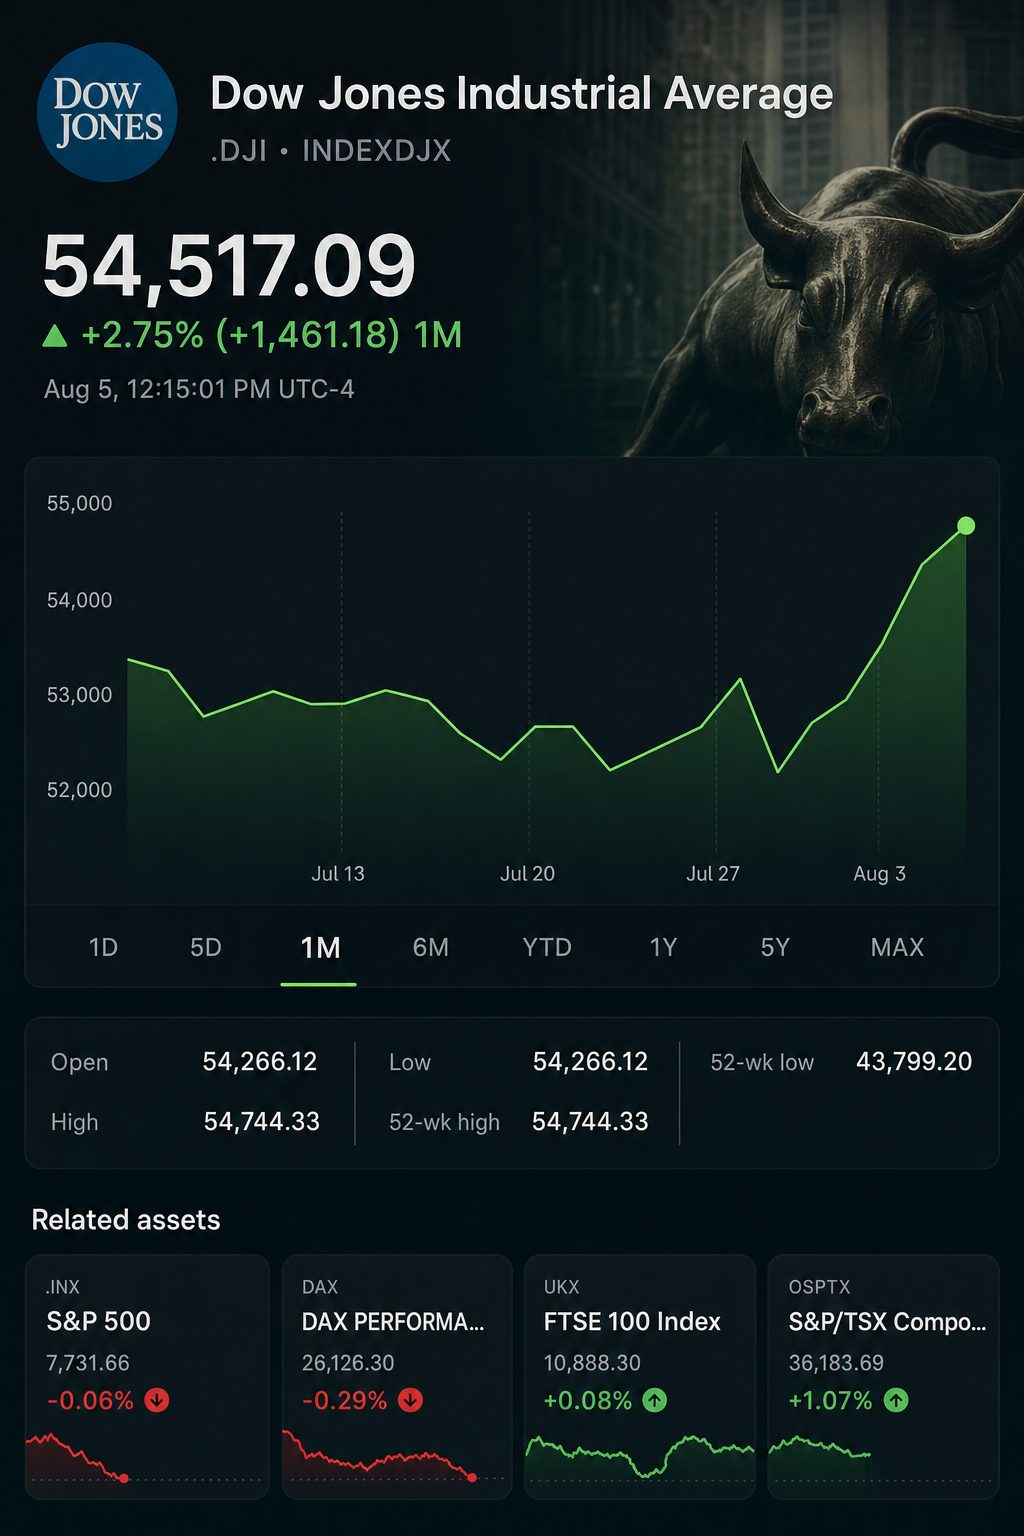1024x1536 pixels.
Task: Click the Jul 13 date label on chart
Action: [338, 873]
